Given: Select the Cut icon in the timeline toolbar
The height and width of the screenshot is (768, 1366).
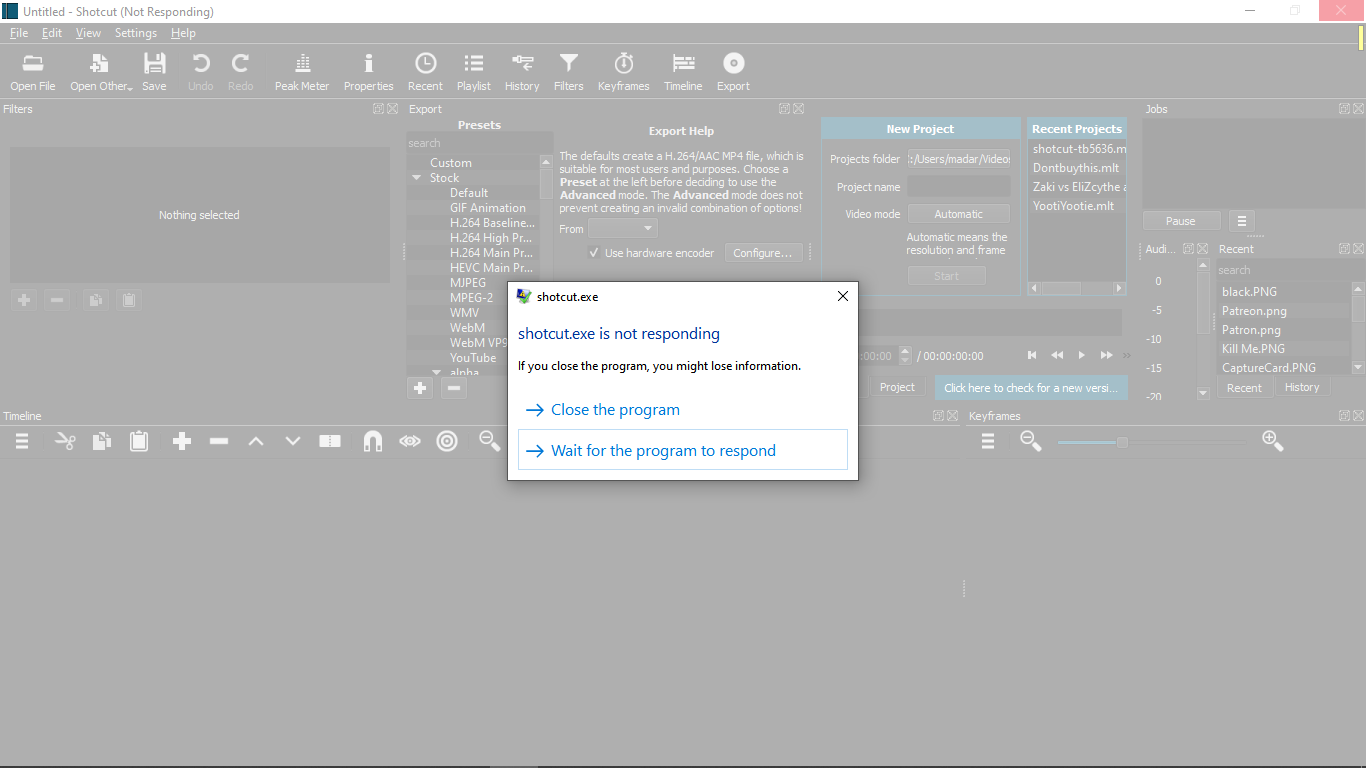Looking at the screenshot, I should tap(64, 441).
